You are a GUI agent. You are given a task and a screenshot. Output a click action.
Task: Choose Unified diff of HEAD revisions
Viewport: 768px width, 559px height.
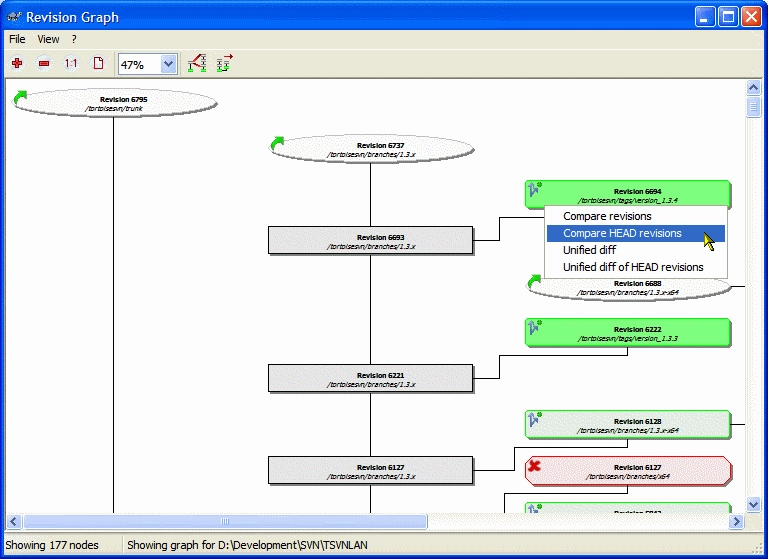click(x=633, y=267)
